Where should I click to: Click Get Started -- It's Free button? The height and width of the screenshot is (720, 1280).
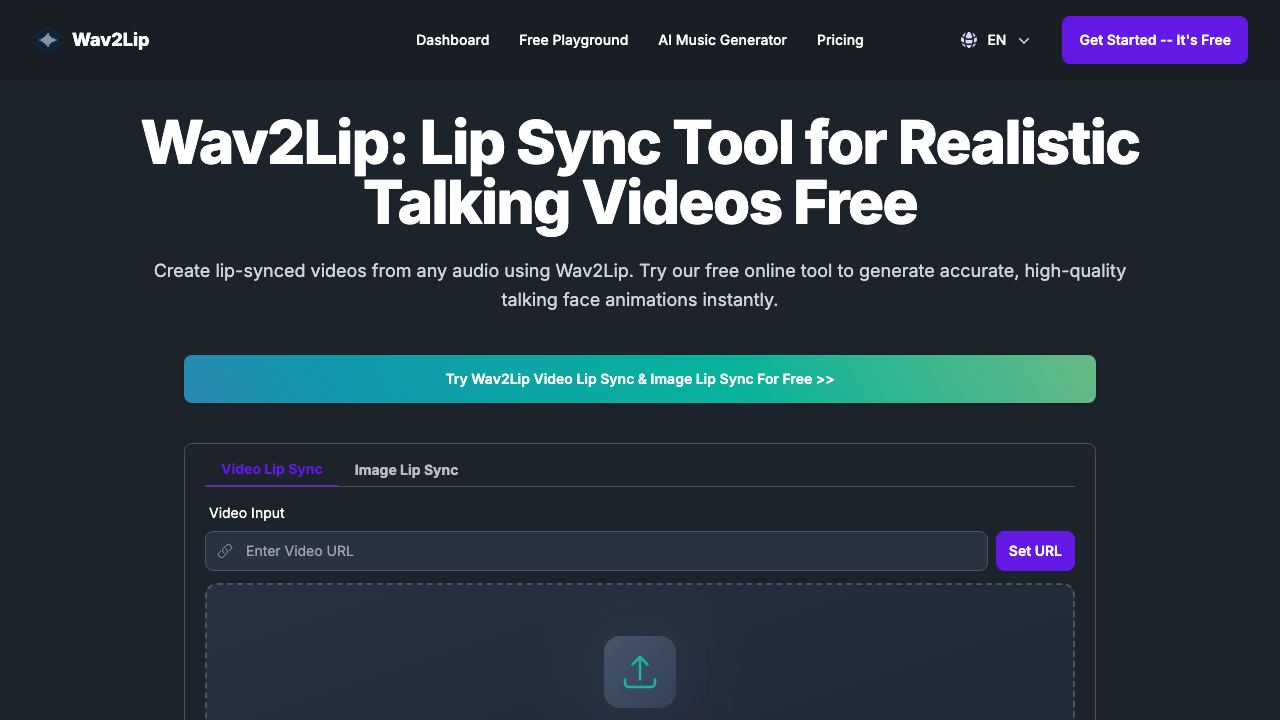pyautogui.click(x=1155, y=40)
